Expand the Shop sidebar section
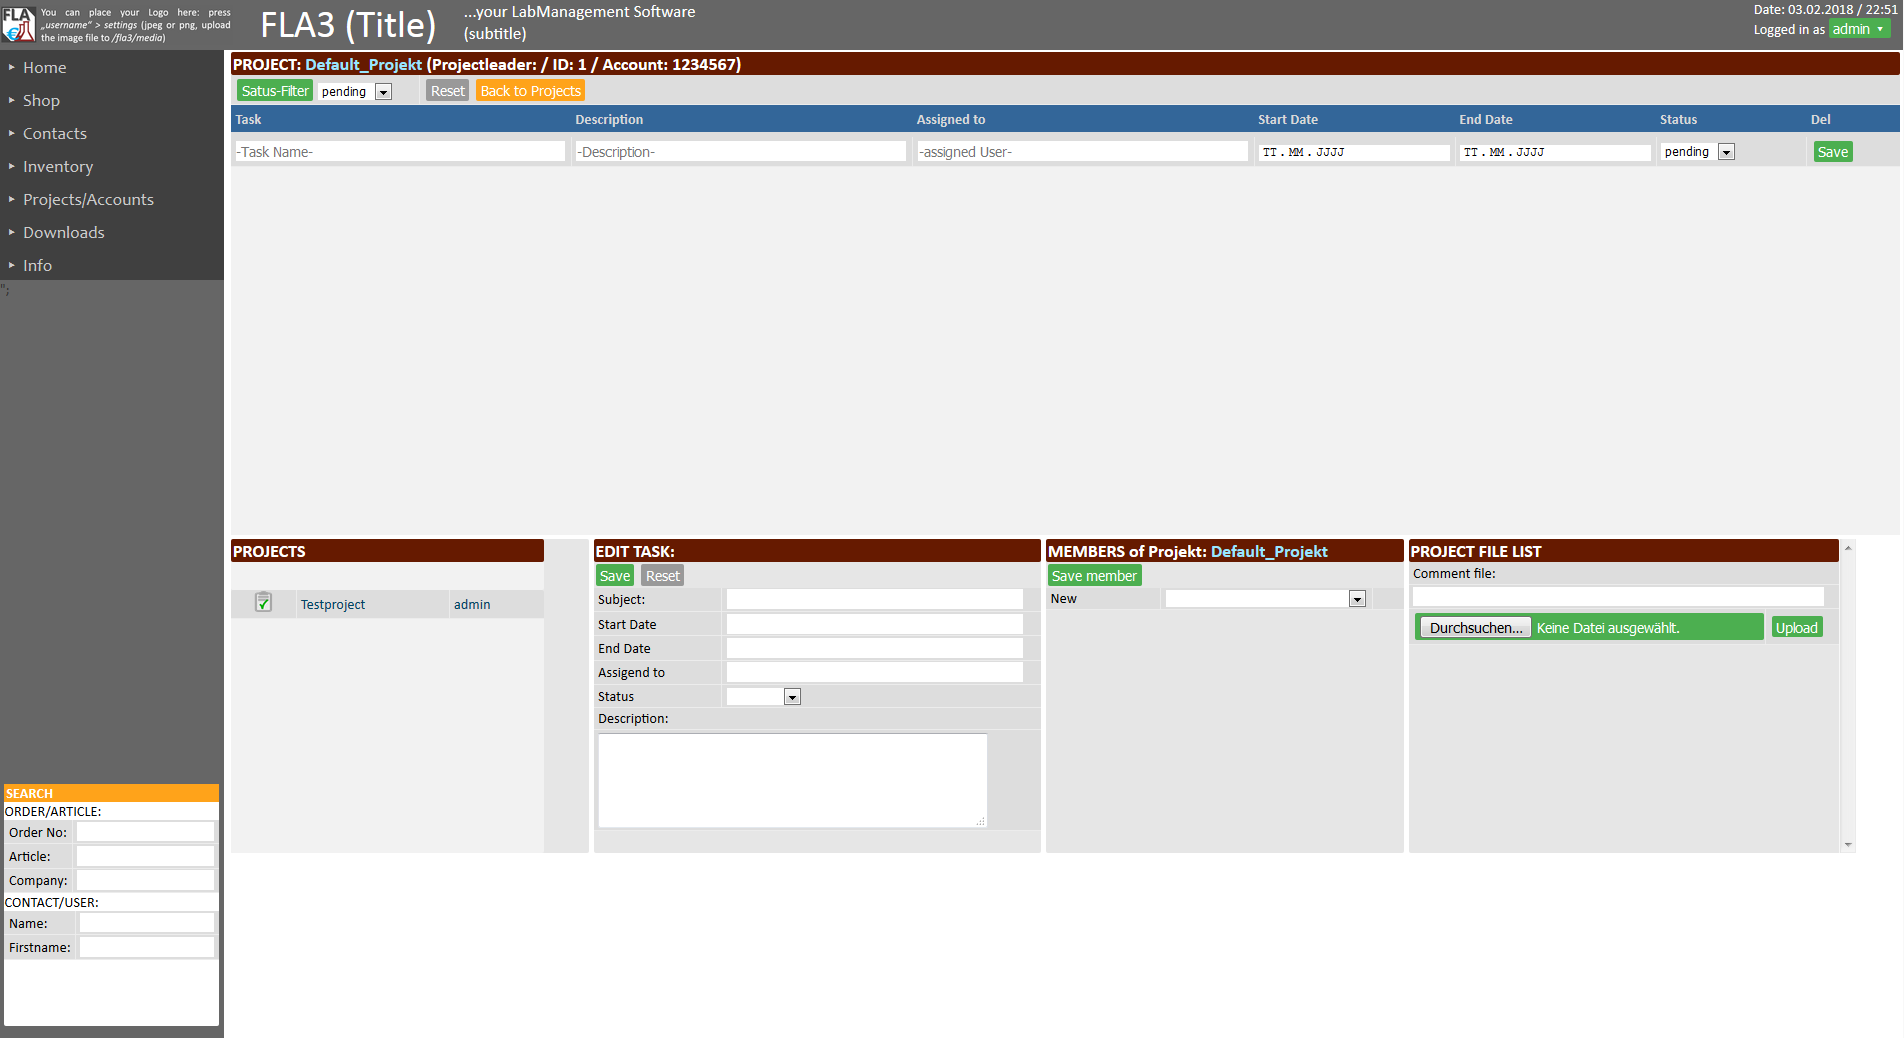 click(x=41, y=100)
